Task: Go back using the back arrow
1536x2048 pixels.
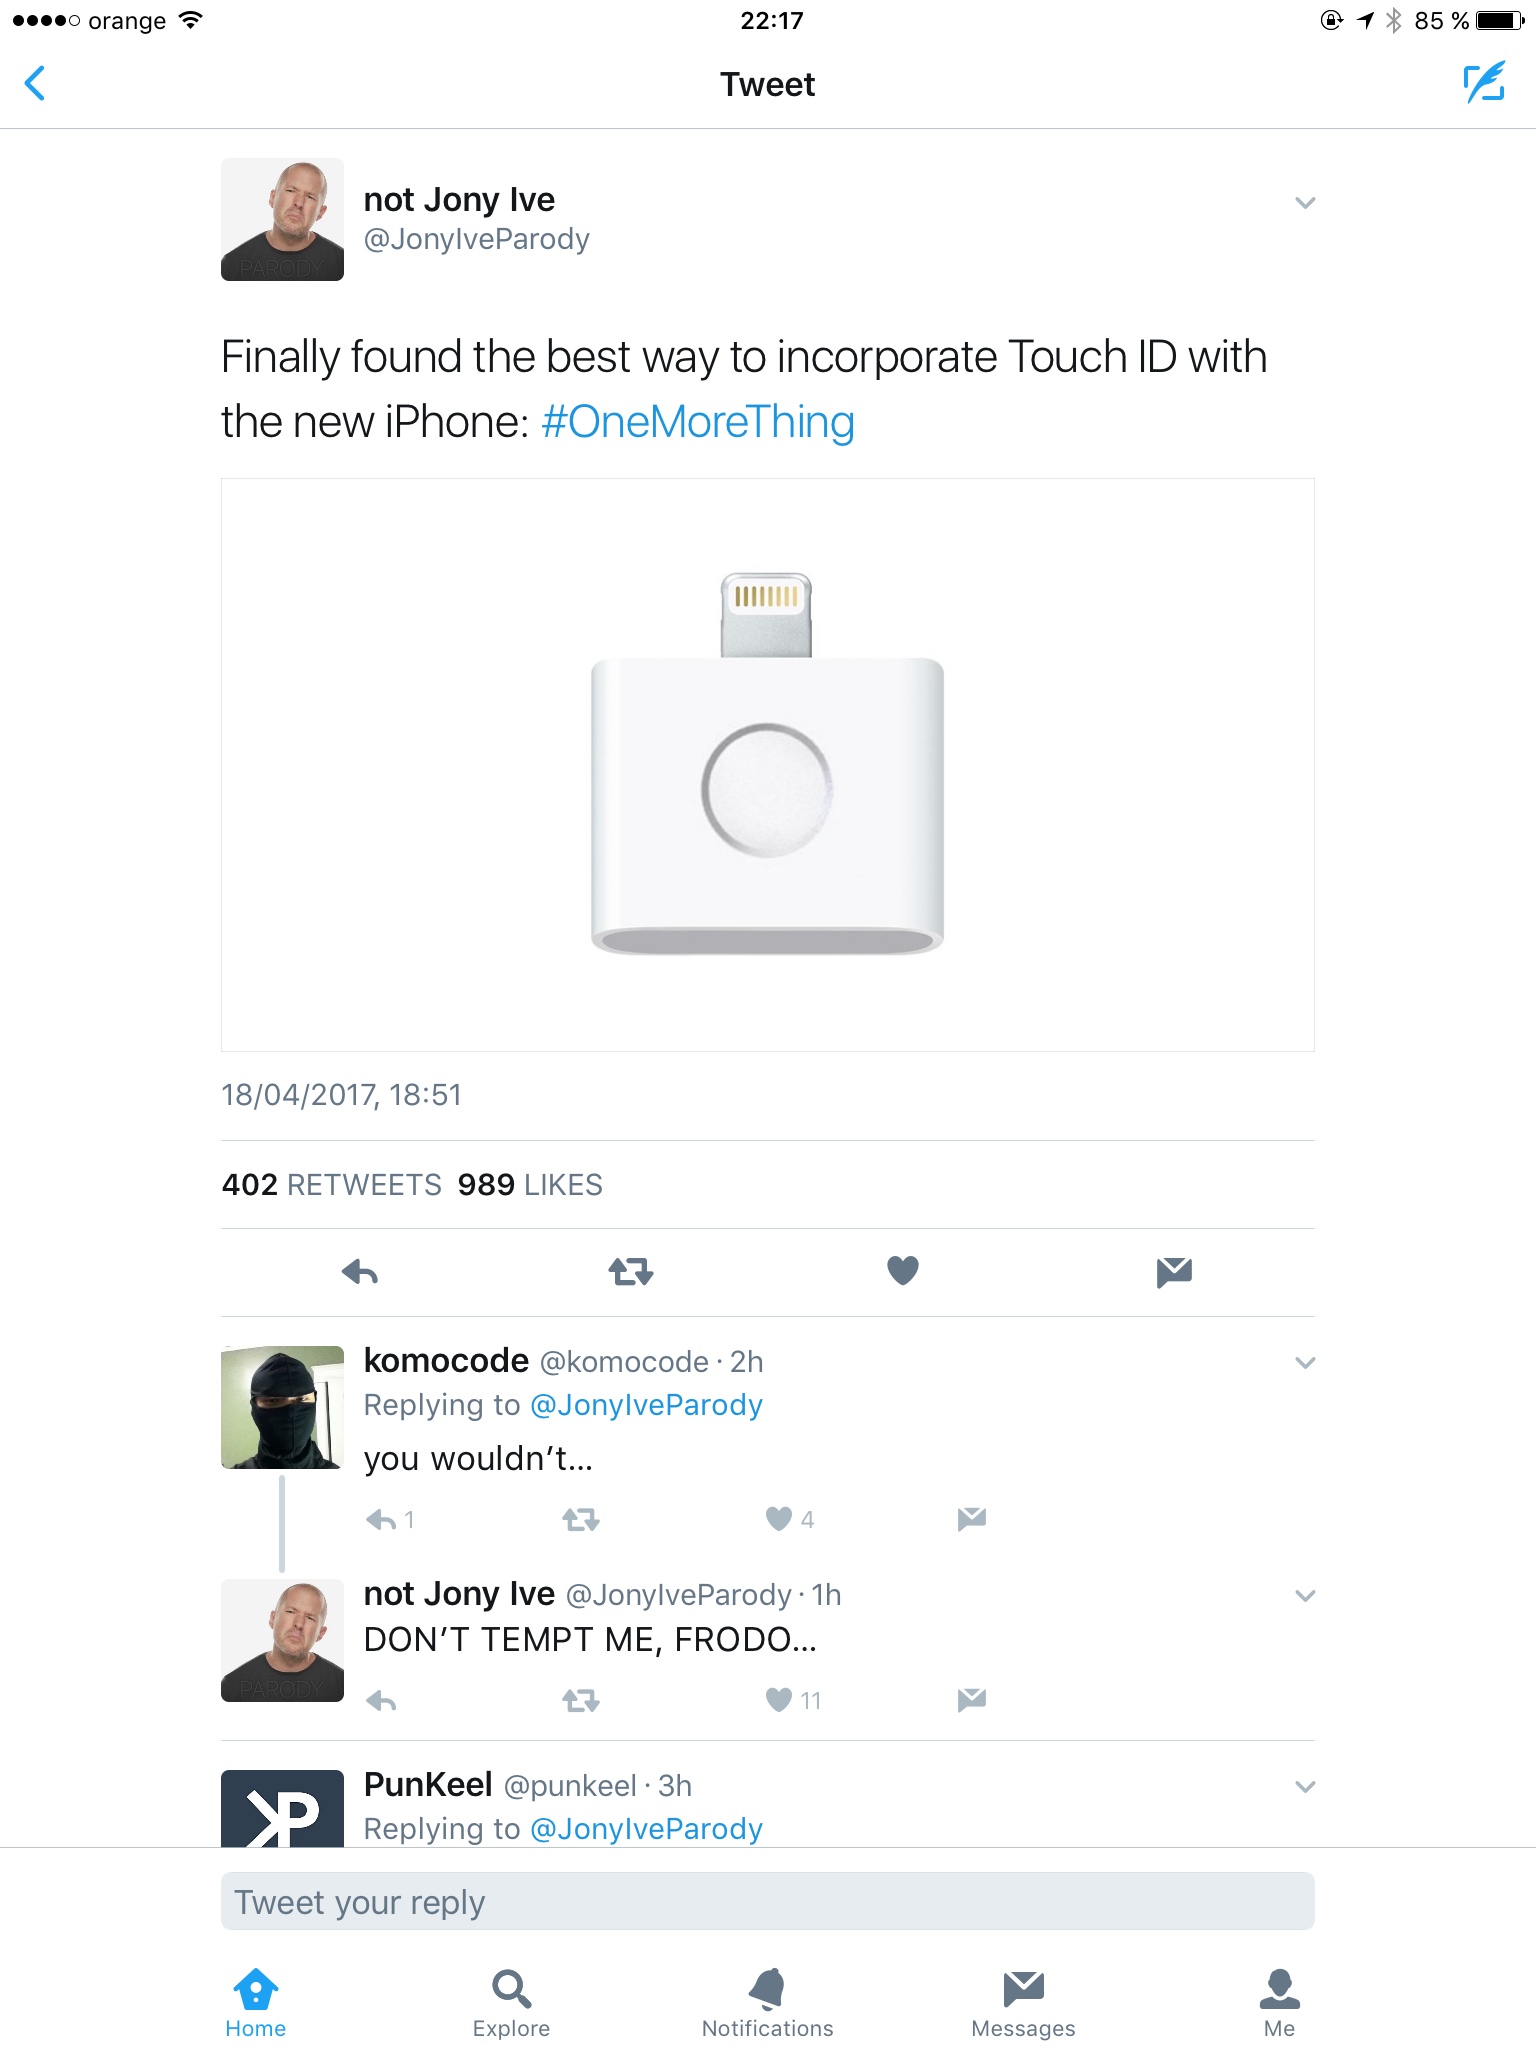Action: click(35, 83)
